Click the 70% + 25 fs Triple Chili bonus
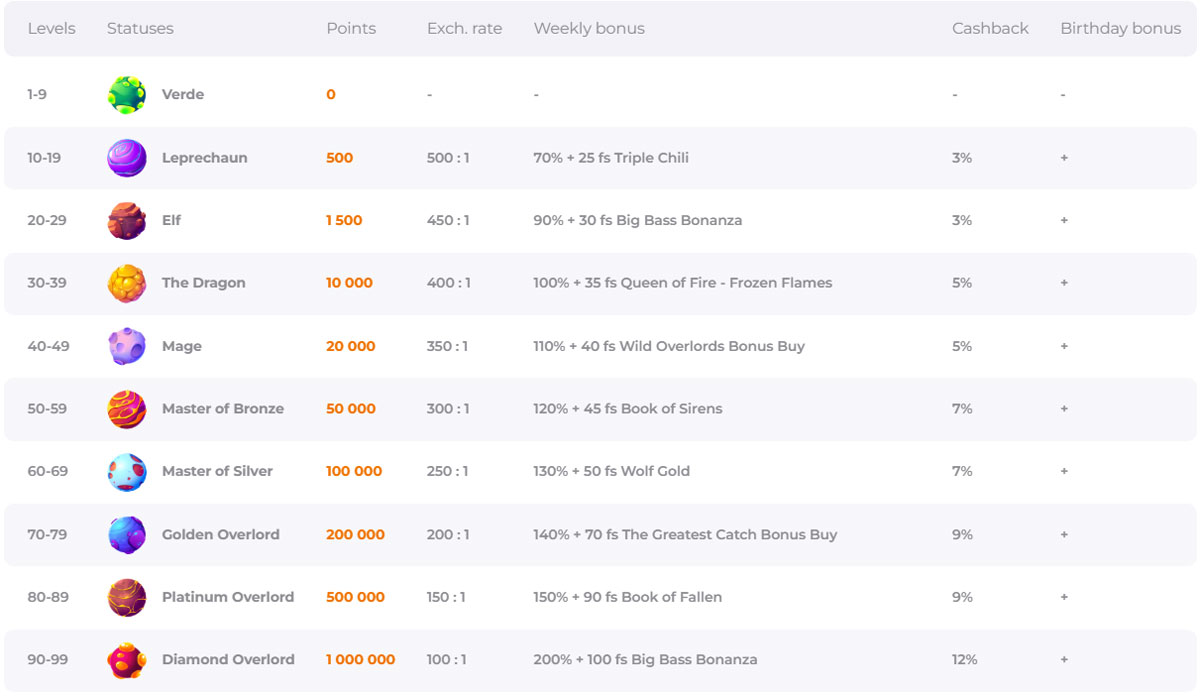Screen dimensions: 1200x696 [611, 158]
